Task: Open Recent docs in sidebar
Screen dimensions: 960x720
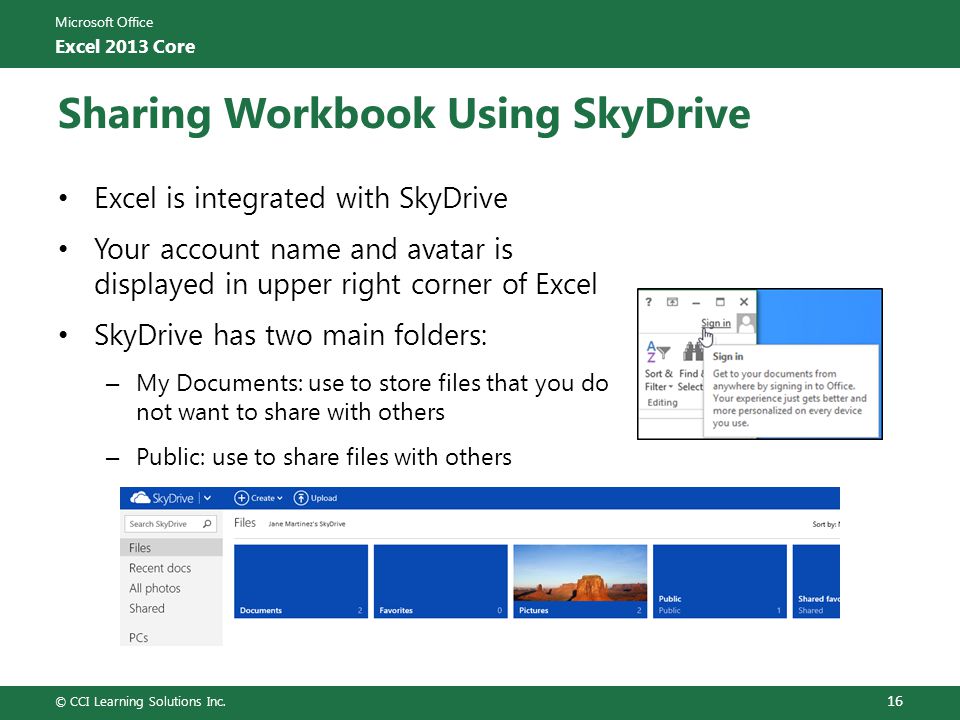Action: point(160,568)
